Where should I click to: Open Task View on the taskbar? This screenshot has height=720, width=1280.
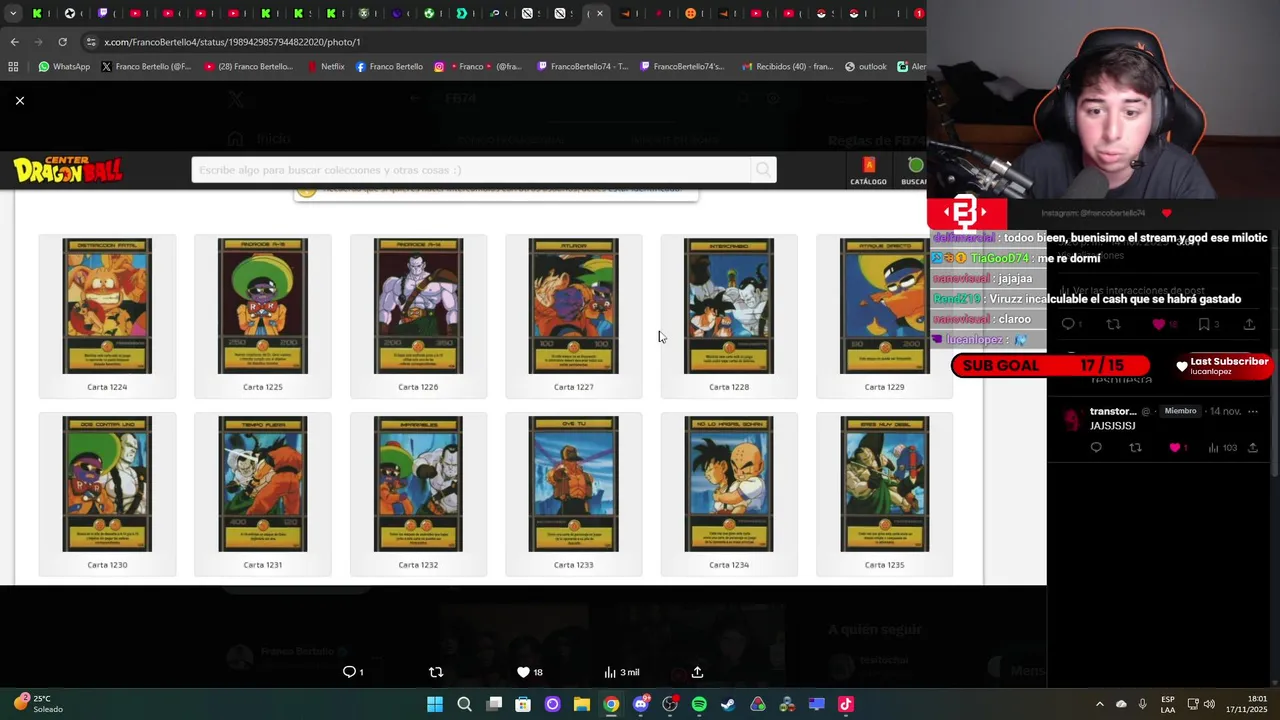[x=494, y=704]
